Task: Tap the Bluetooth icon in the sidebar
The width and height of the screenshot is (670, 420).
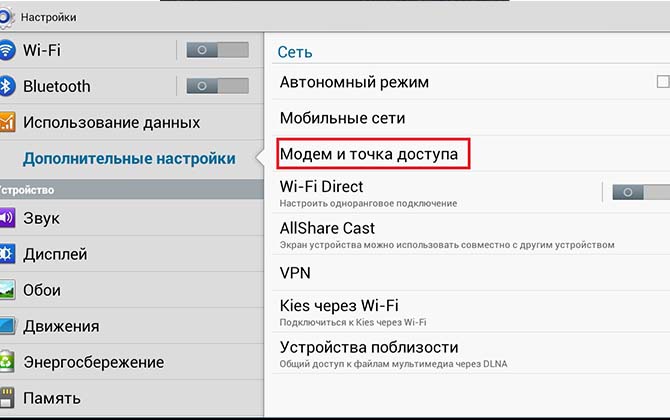Action: point(6,86)
